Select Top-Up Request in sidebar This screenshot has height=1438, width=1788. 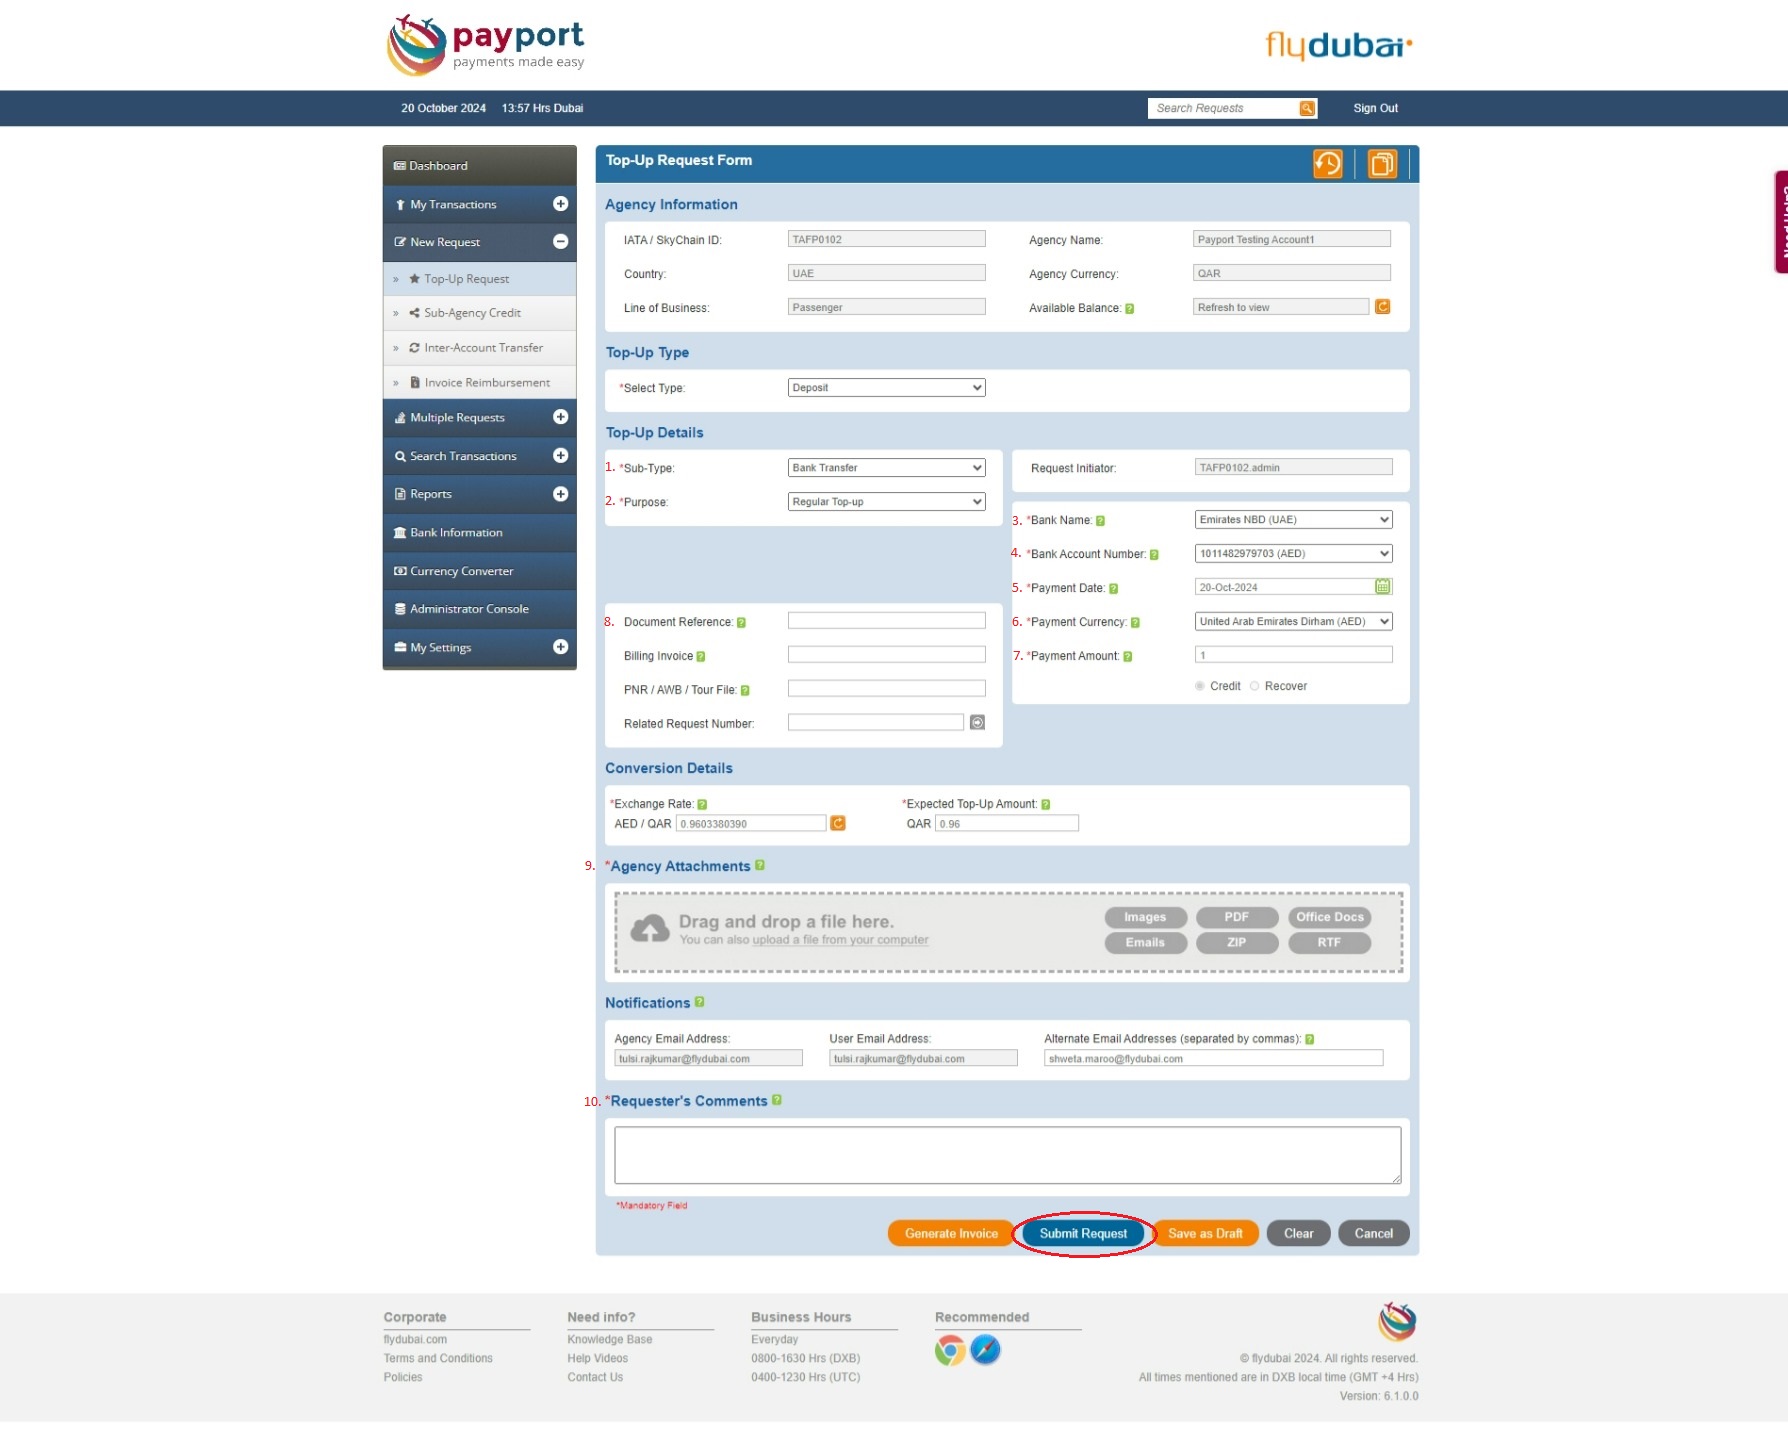(479, 279)
